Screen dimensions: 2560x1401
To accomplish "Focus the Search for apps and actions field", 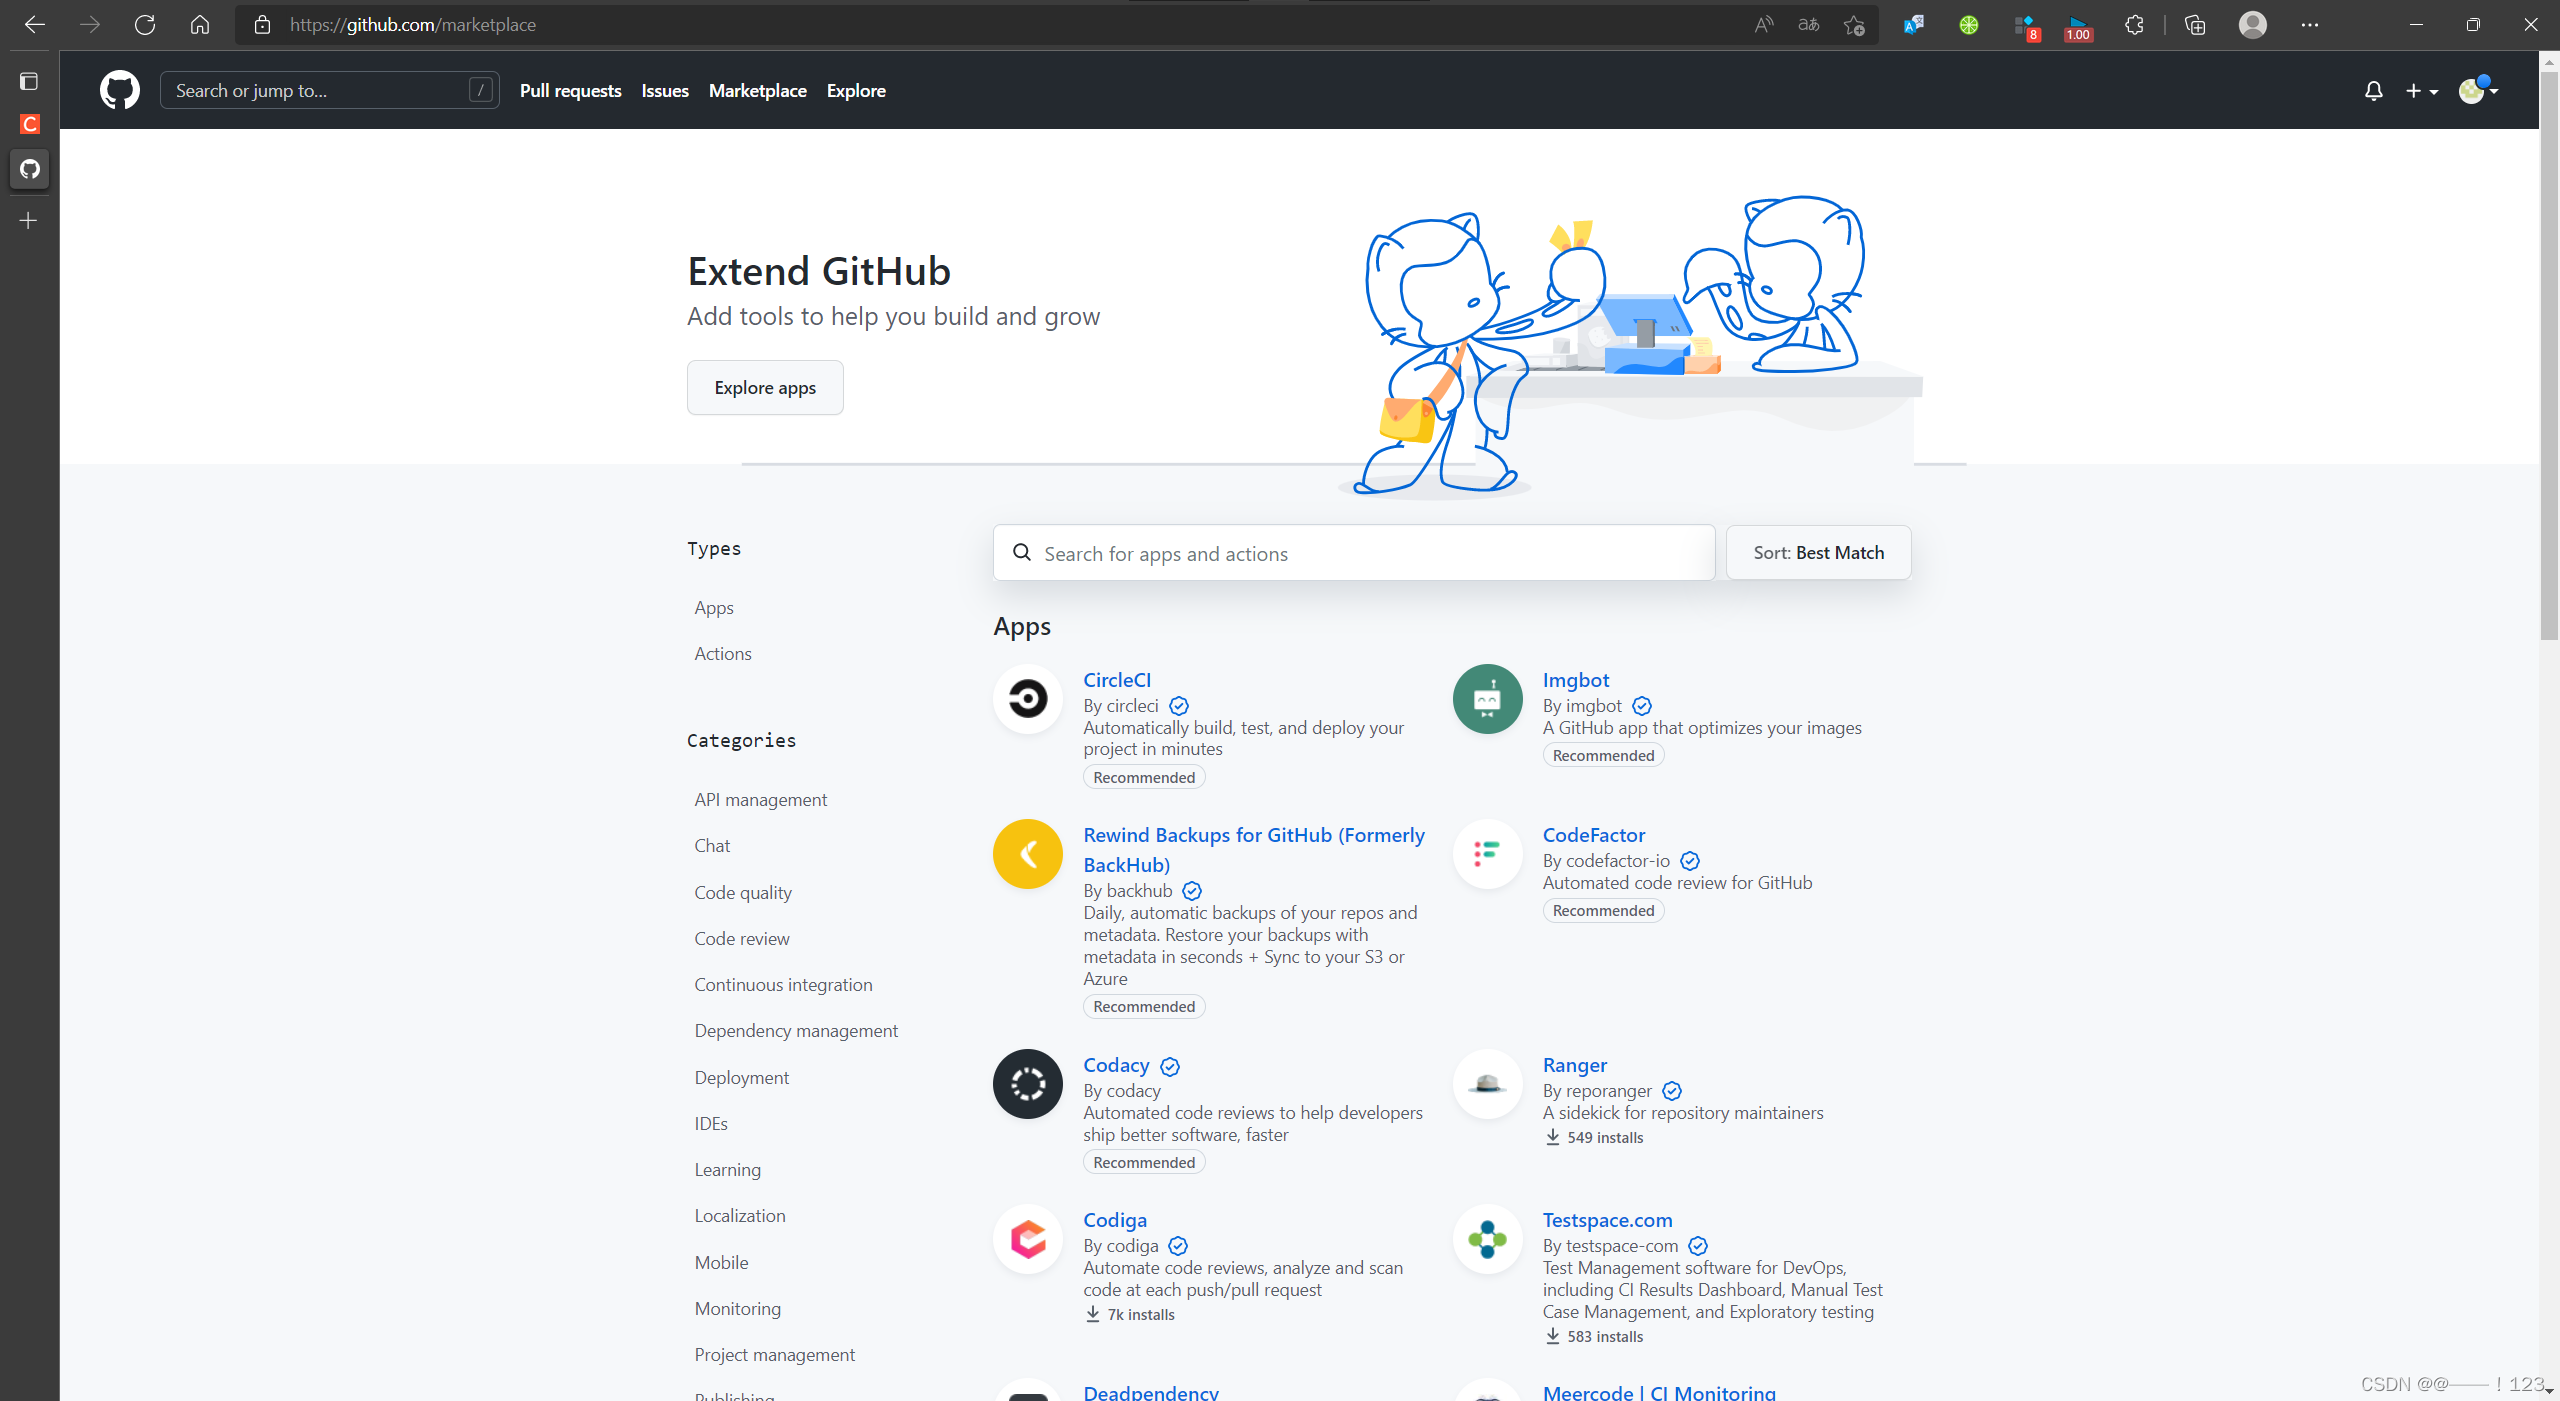I will pyautogui.click(x=1354, y=553).
